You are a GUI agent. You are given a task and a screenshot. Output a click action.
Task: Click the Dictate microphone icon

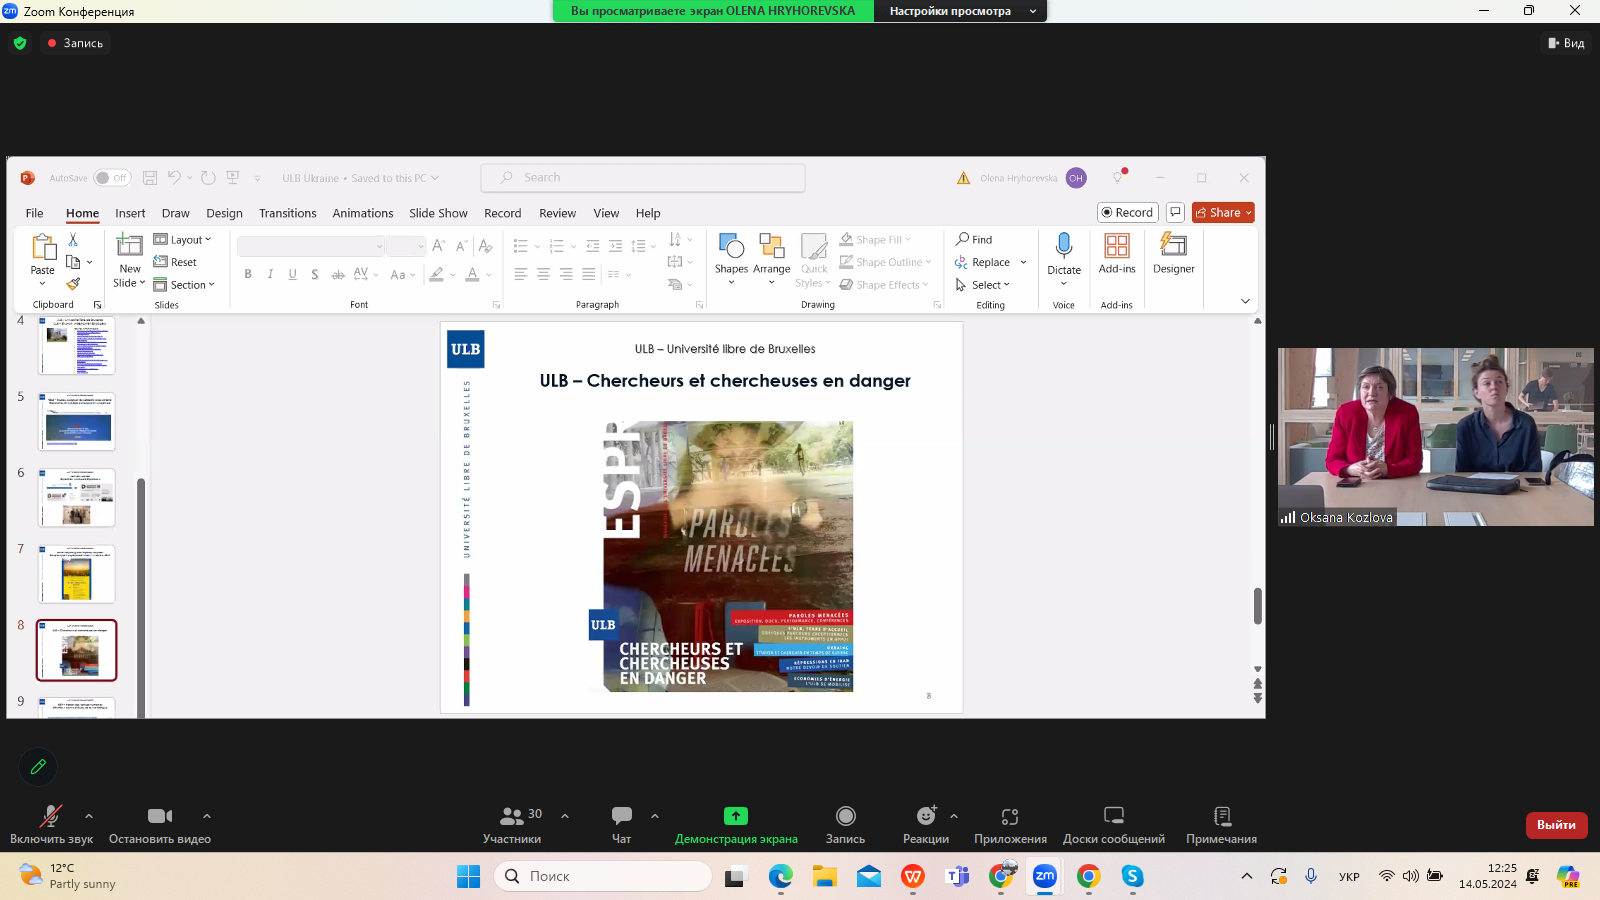[x=1064, y=246]
